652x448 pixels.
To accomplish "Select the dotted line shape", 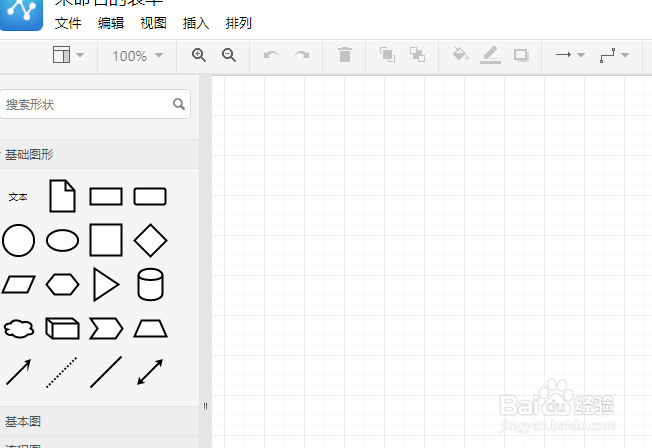I will 62,372.
